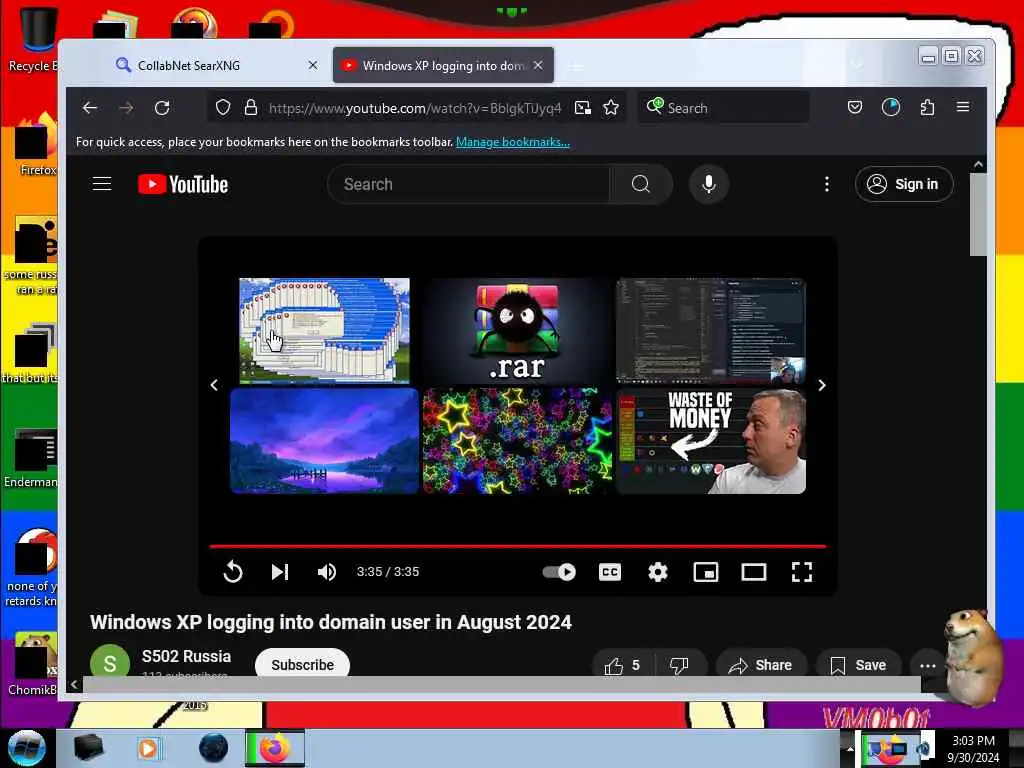Like the video
The height and width of the screenshot is (768, 1024).
pyautogui.click(x=622, y=665)
